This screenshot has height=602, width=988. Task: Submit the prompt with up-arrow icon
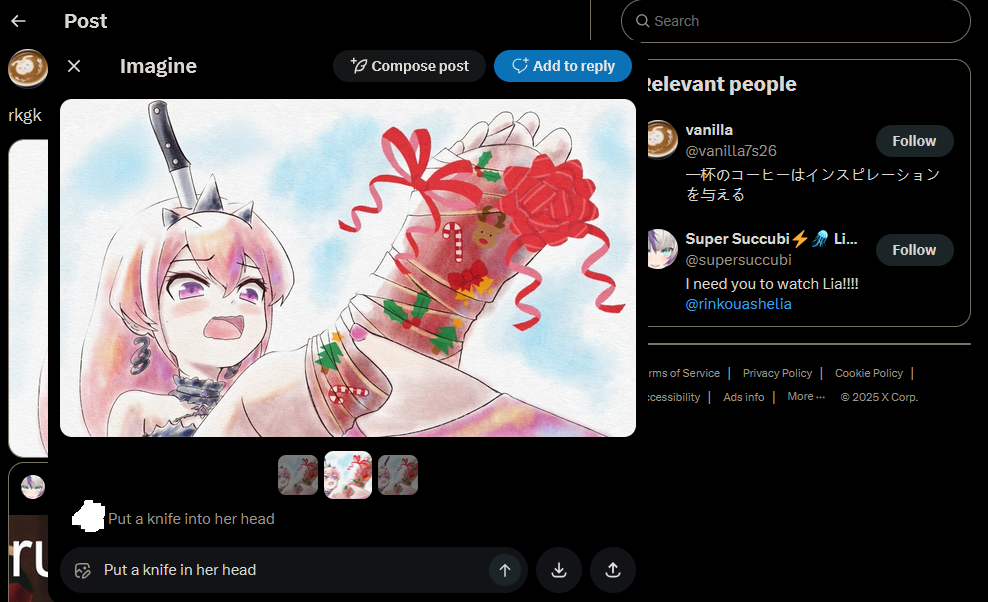(x=505, y=570)
